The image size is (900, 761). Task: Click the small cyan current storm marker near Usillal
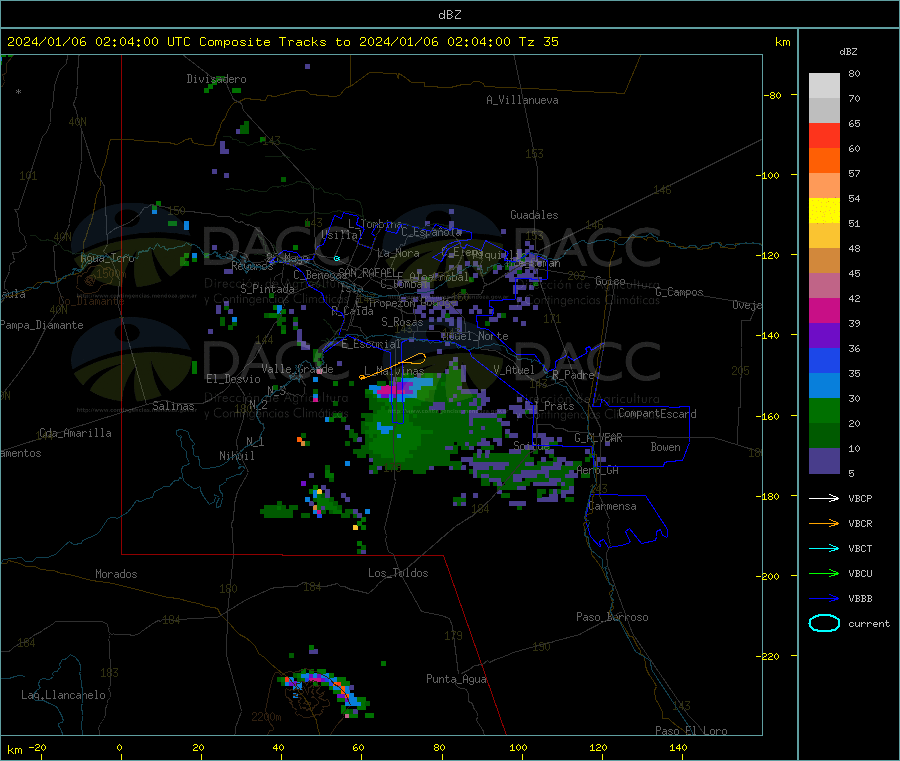[337, 258]
